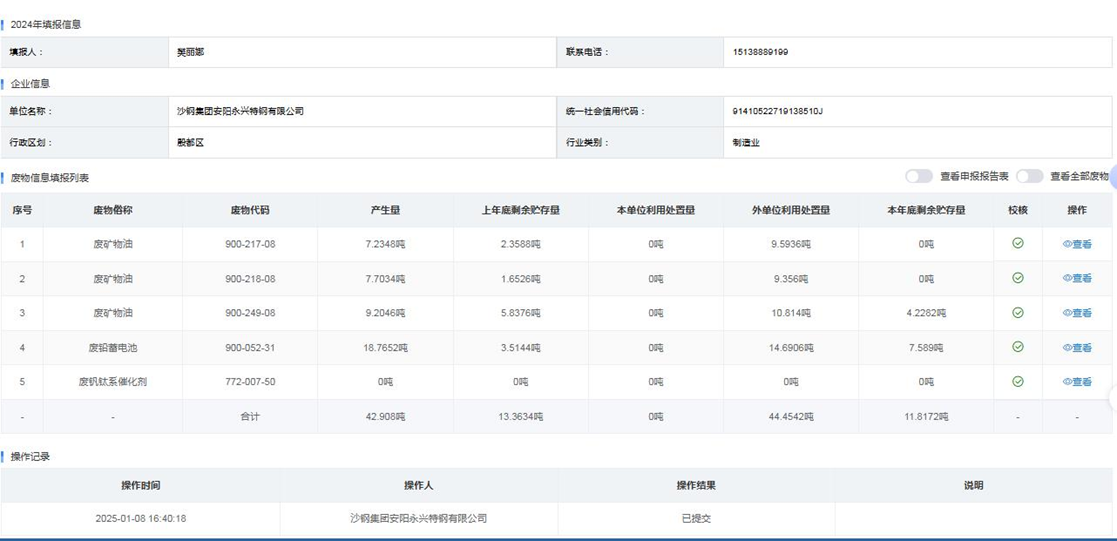Click the unified social credit code value
This screenshot has width=1117, height=541.
(777, 111)
